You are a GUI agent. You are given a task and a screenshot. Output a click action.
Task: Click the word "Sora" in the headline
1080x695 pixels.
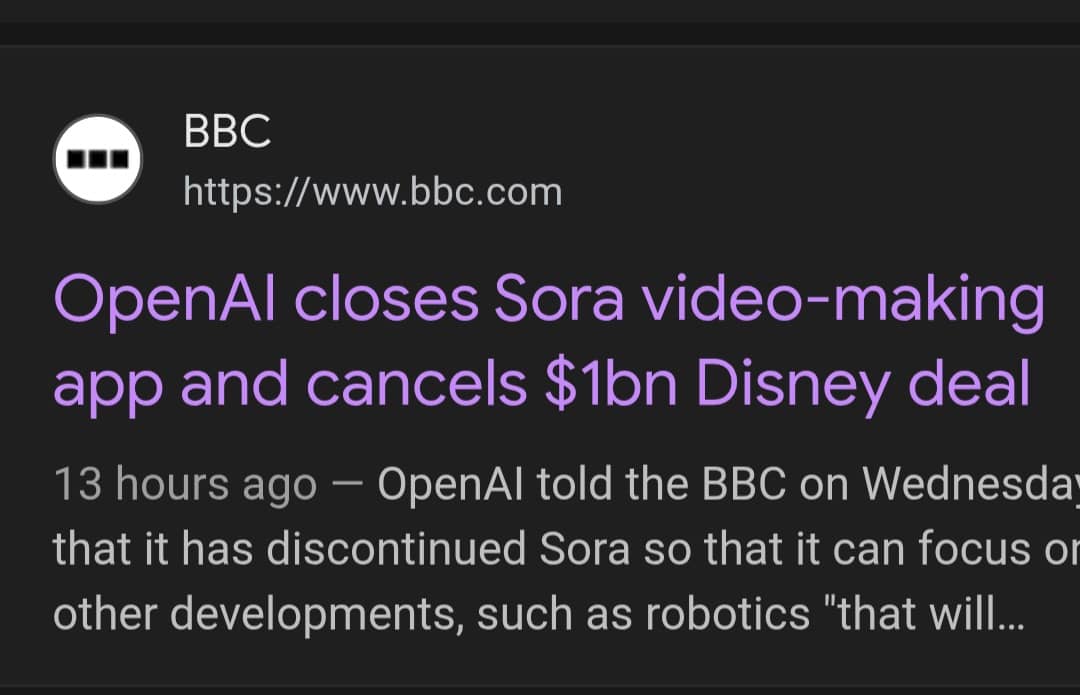click(559, 301)
